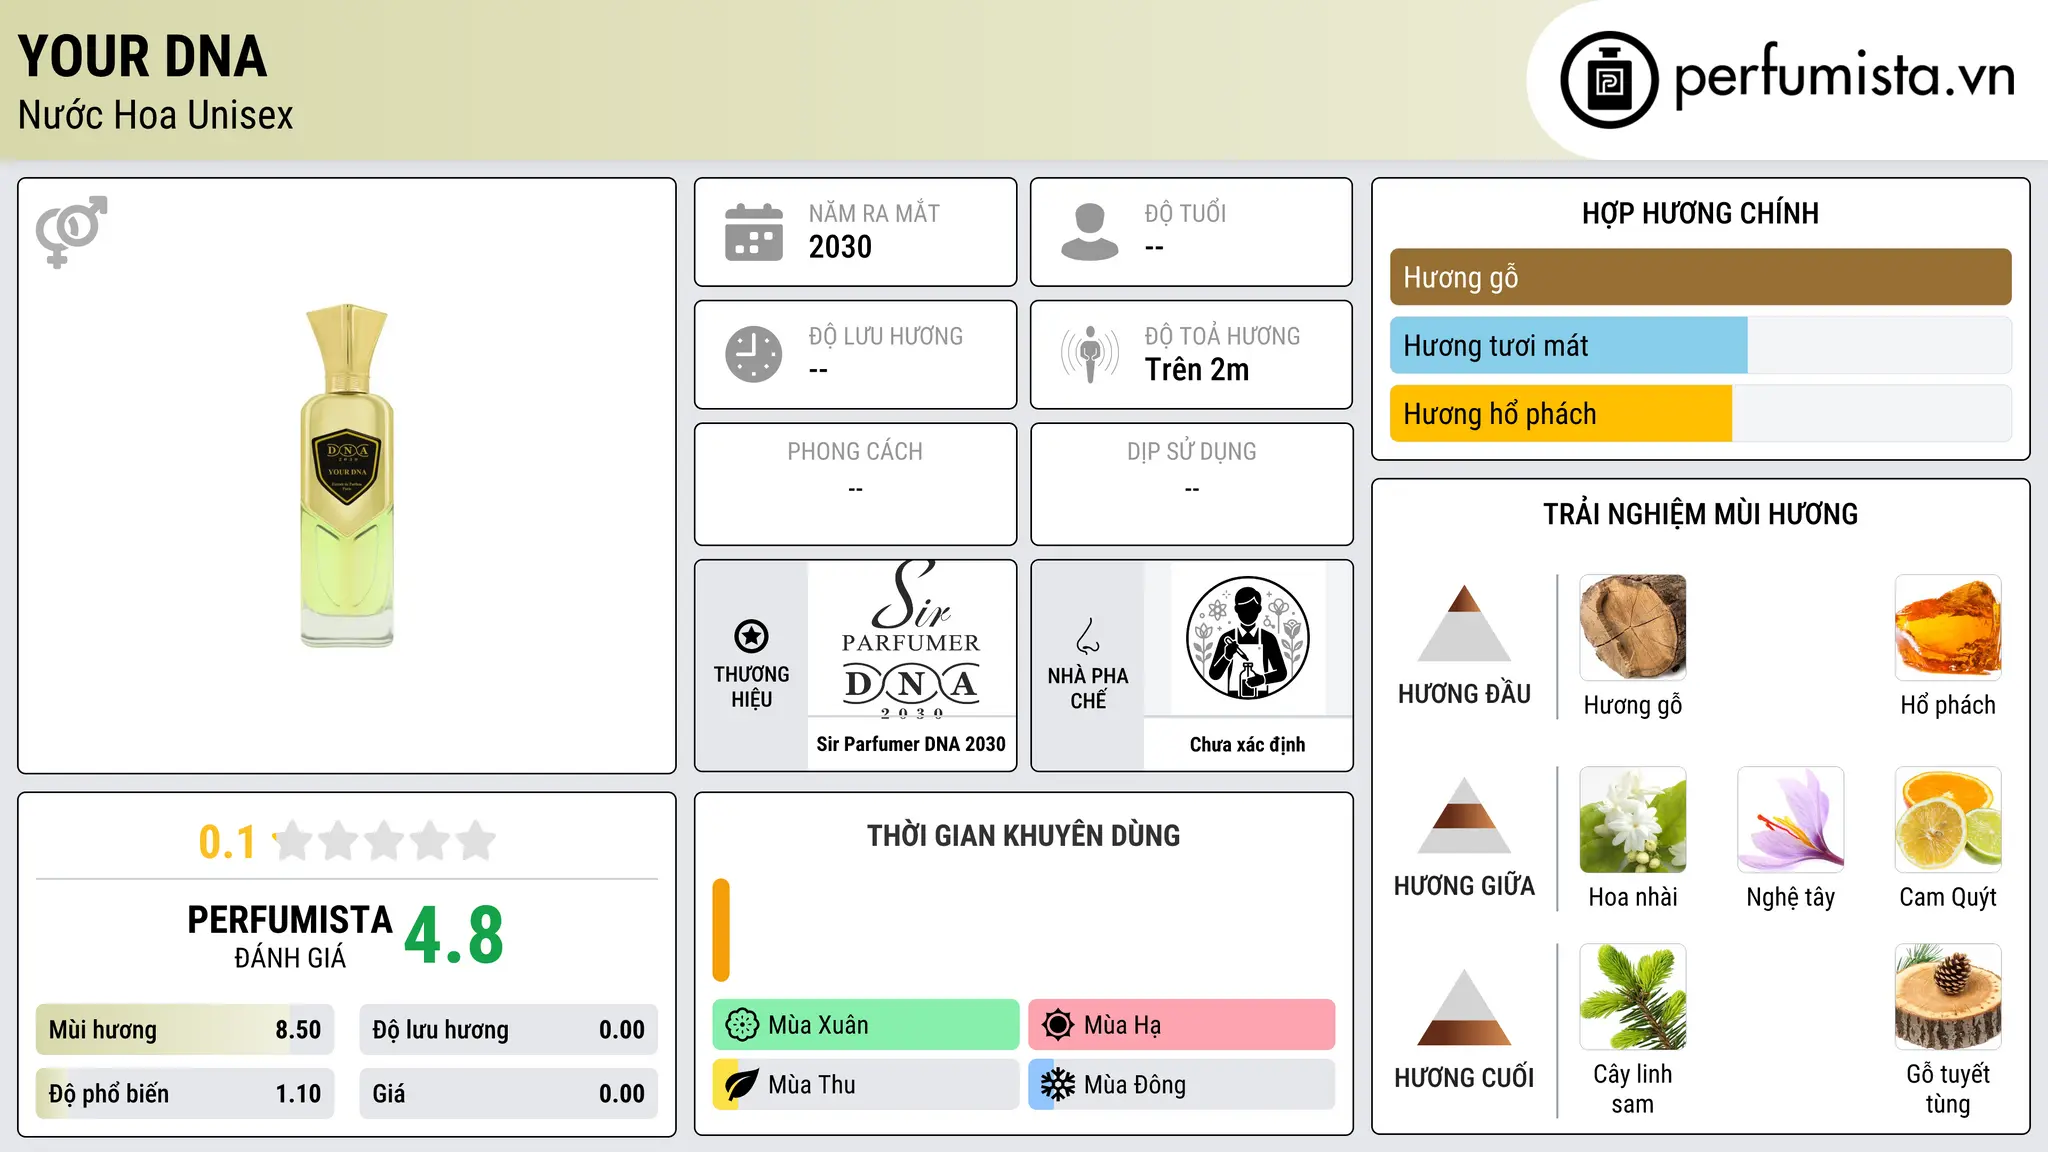
Task: Click the calendar icon beside Năm ra mắt
Action: [754, 232]
